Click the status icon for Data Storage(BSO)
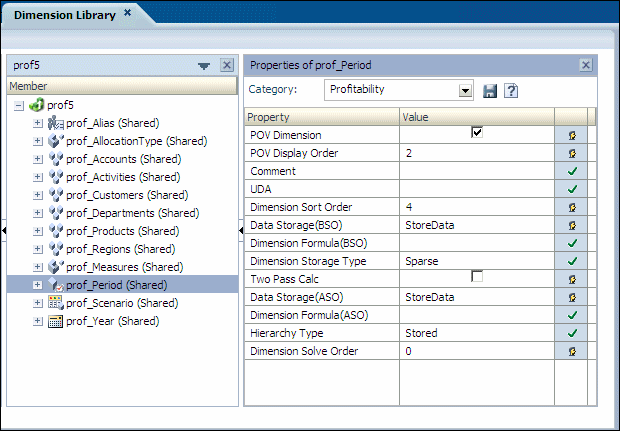This screenshot has height=431, width=620. point(572,225)
